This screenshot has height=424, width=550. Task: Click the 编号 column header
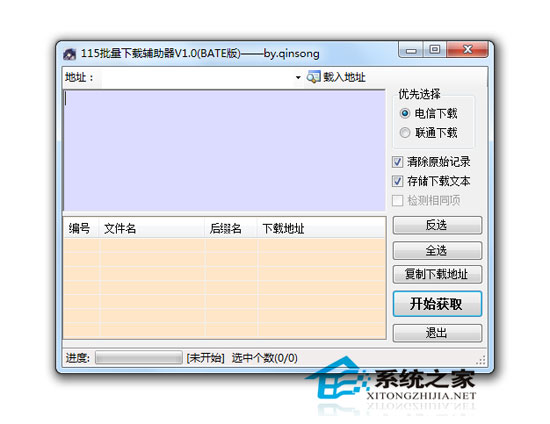coord(81,228)
